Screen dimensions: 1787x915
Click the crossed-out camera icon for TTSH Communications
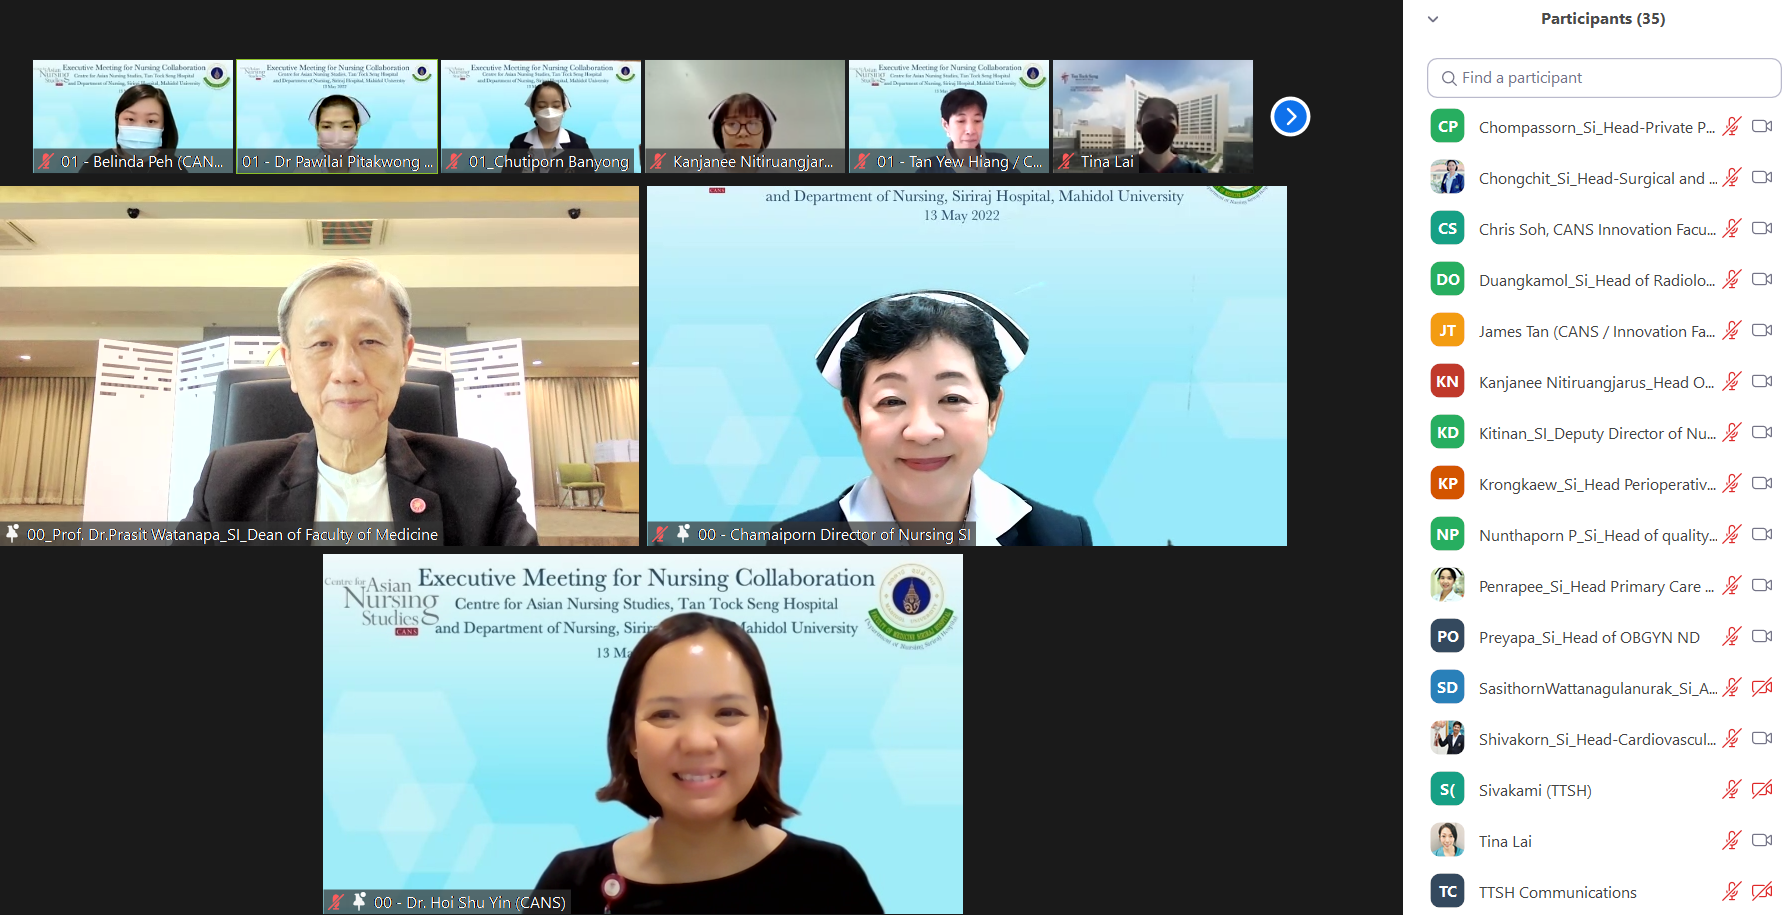(x=1762, y=892)
